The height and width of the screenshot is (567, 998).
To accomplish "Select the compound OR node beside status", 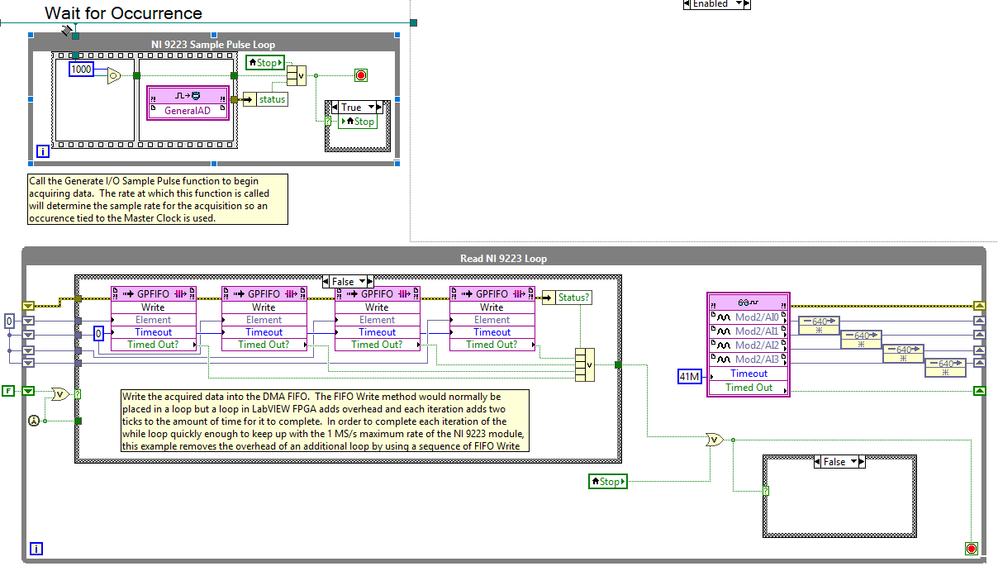I will click(297, 76).
